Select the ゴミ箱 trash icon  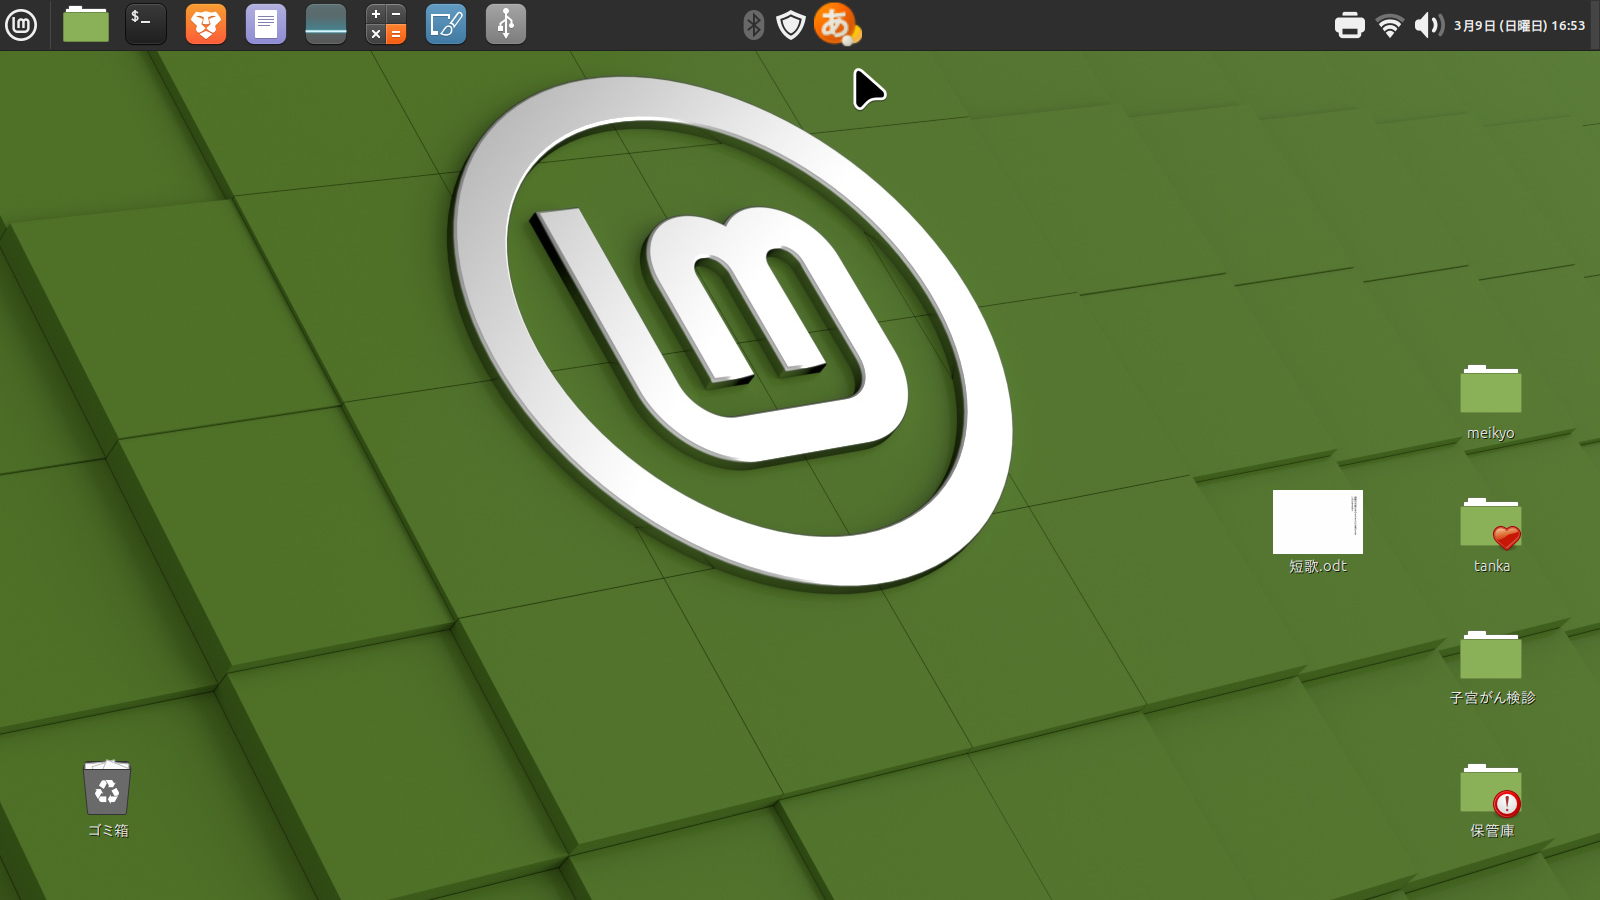tap(107, 798)
